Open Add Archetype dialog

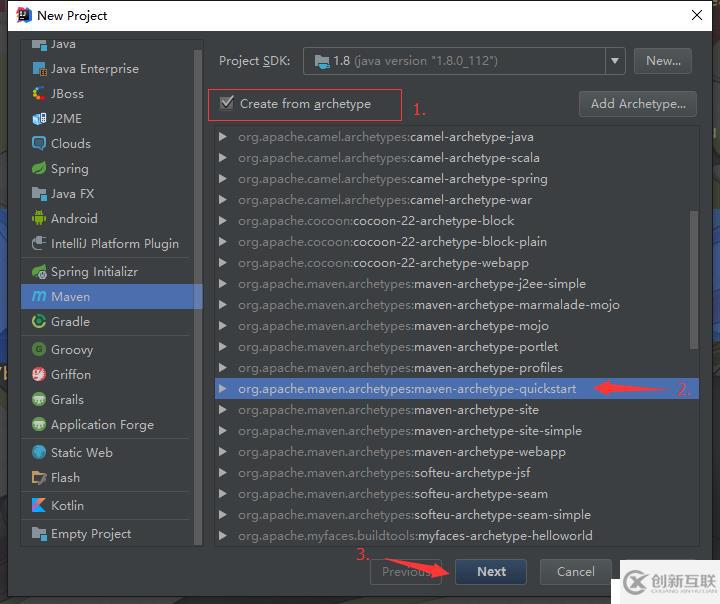coord(638,104)
